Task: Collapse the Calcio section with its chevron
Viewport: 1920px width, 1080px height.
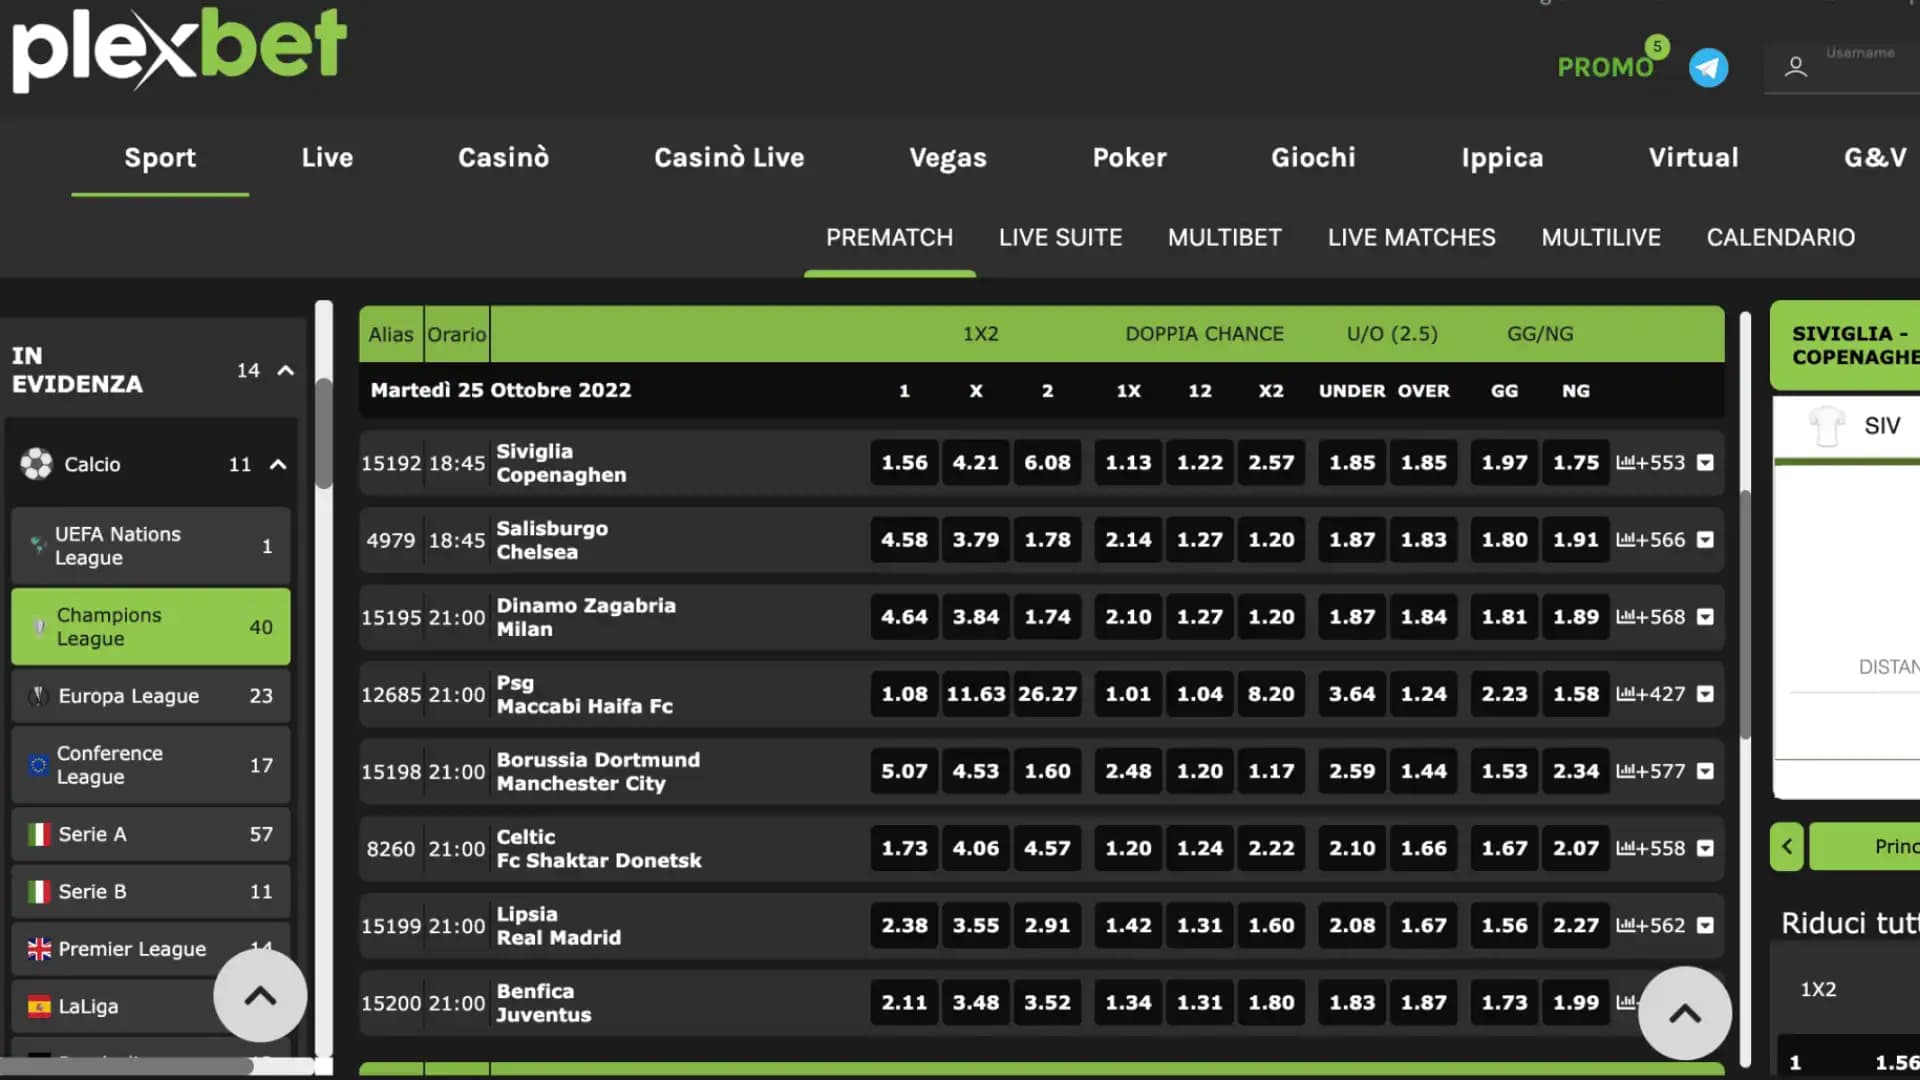Action: (x=277, y=464)
